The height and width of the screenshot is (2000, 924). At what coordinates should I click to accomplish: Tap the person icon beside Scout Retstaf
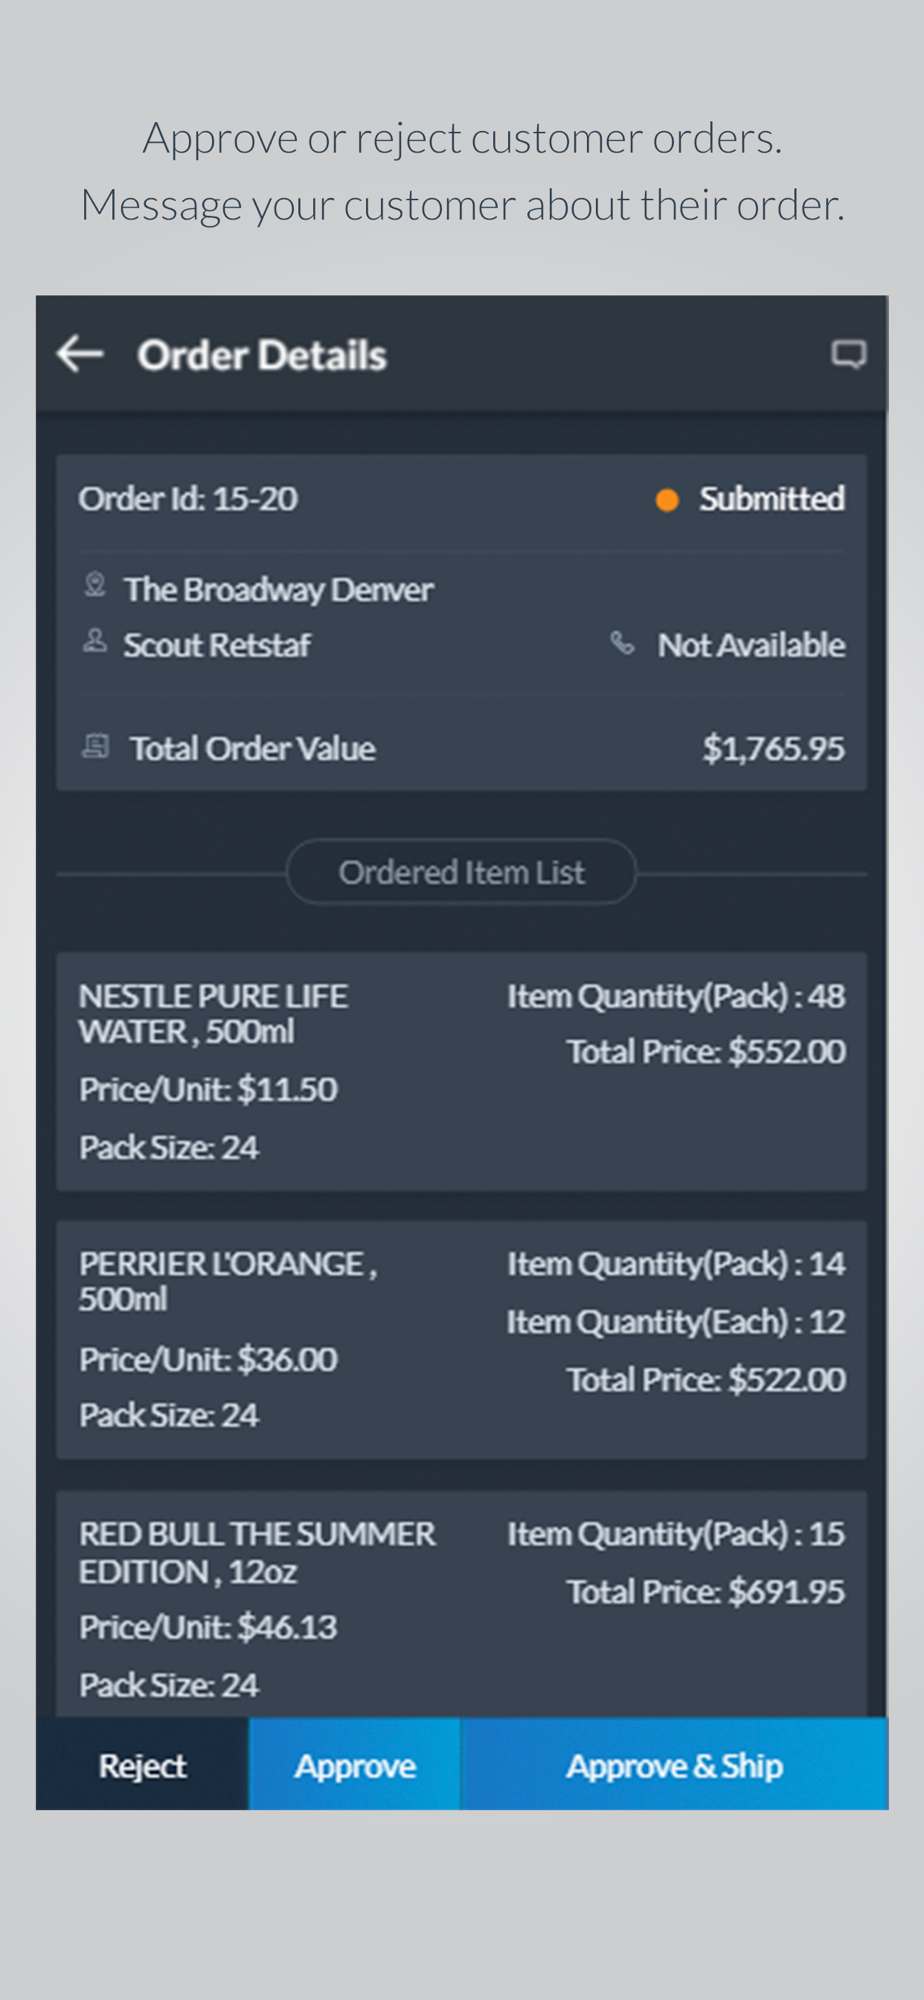point(95,641)
